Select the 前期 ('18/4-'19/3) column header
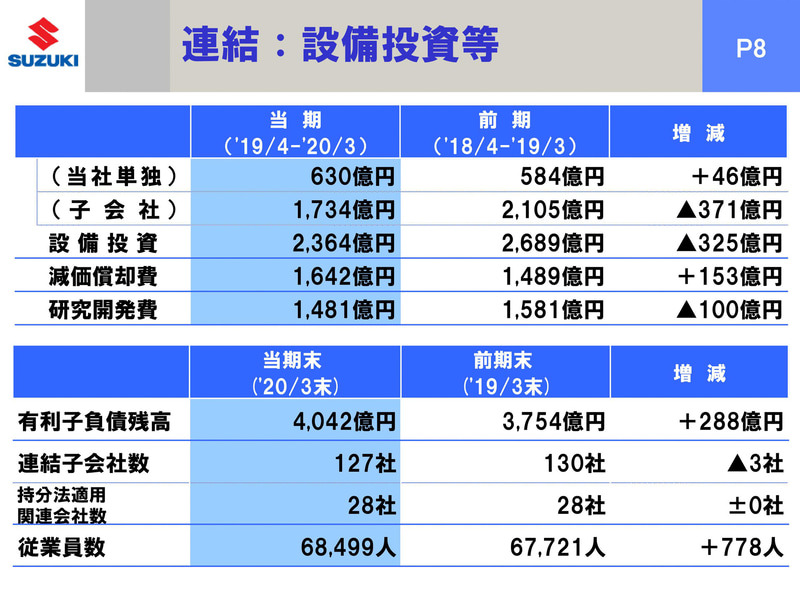 pos(502,127)
